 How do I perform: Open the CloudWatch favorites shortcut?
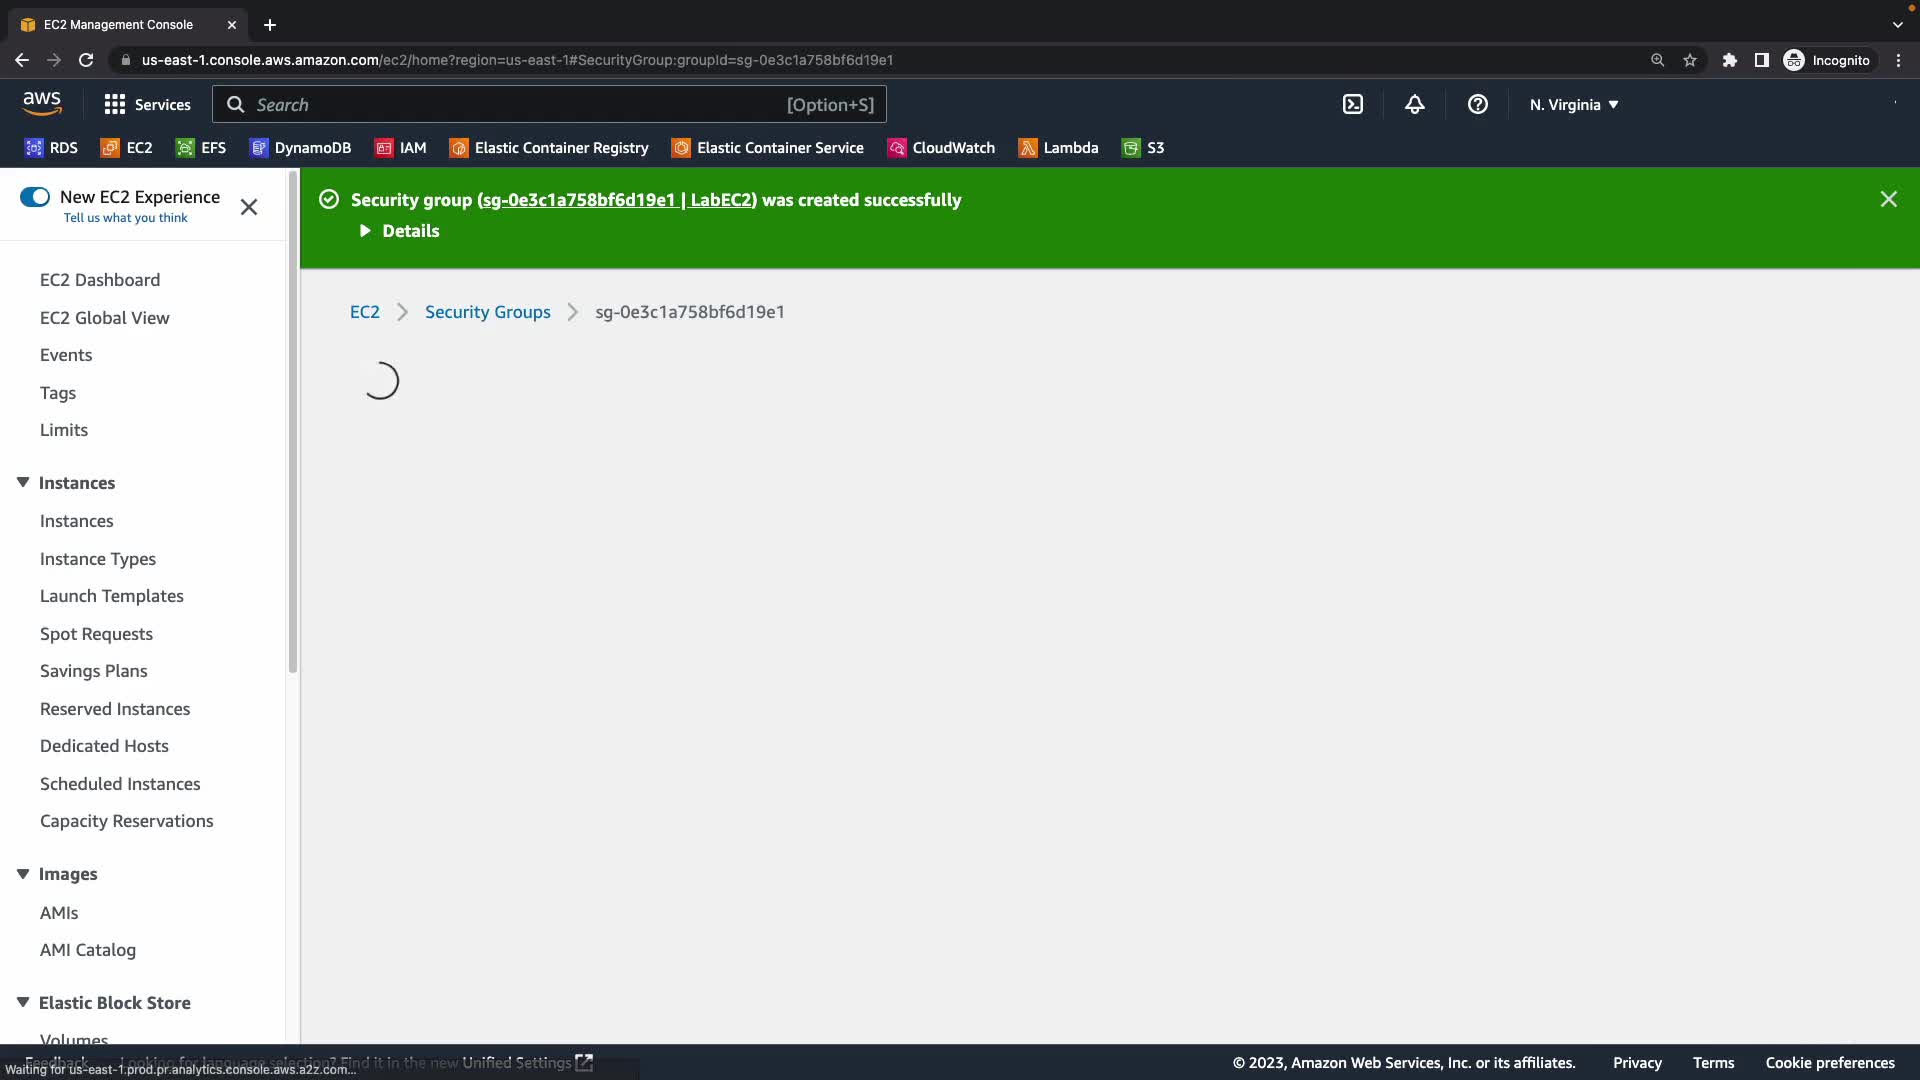click(941, 148)
